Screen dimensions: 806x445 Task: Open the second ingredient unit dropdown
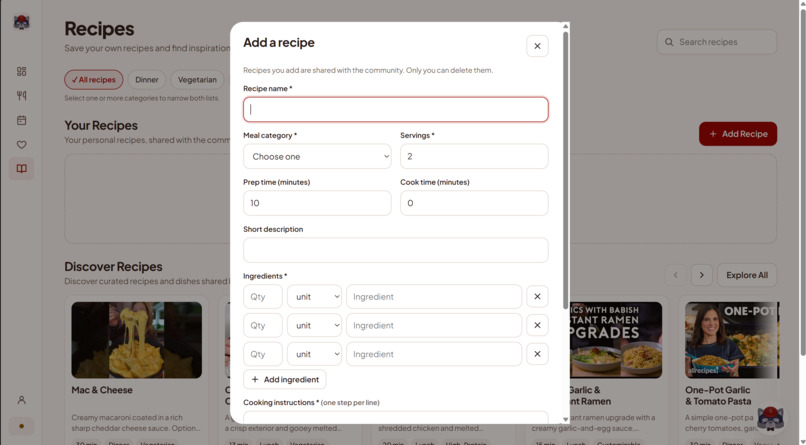[x=314, y=325]
